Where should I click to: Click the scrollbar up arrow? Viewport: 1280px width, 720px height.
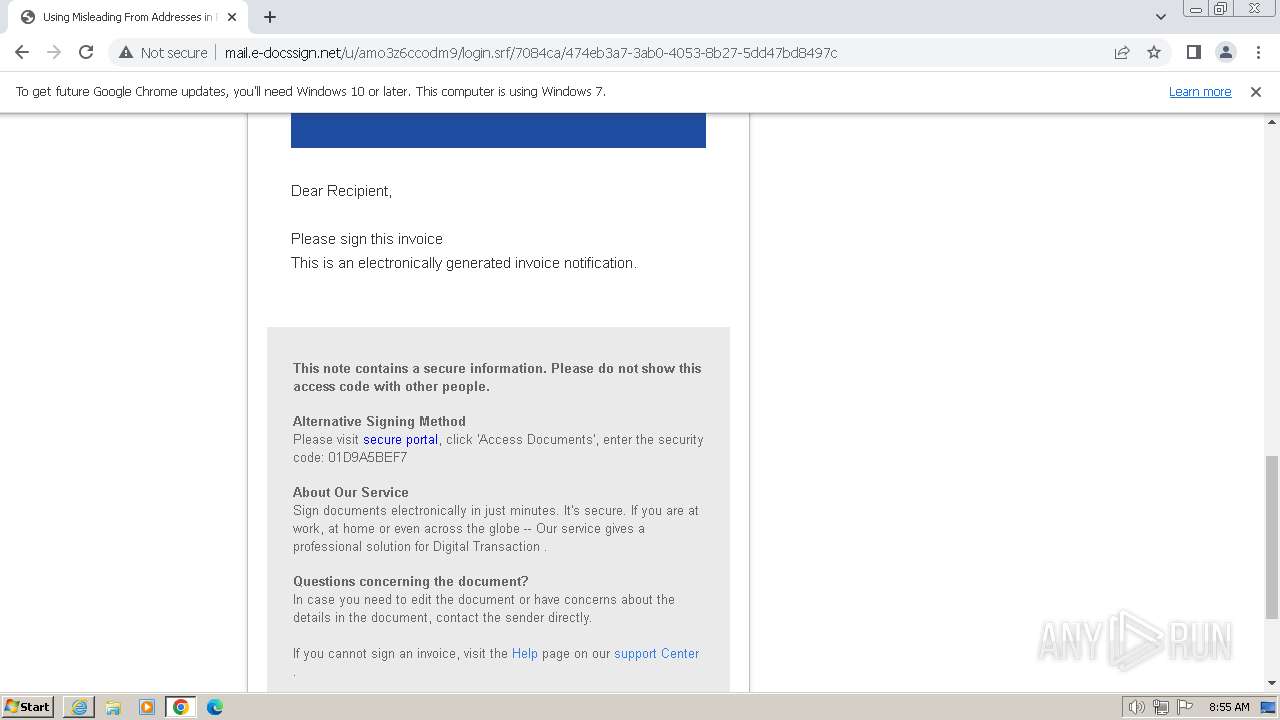(x=1272, y=121)
